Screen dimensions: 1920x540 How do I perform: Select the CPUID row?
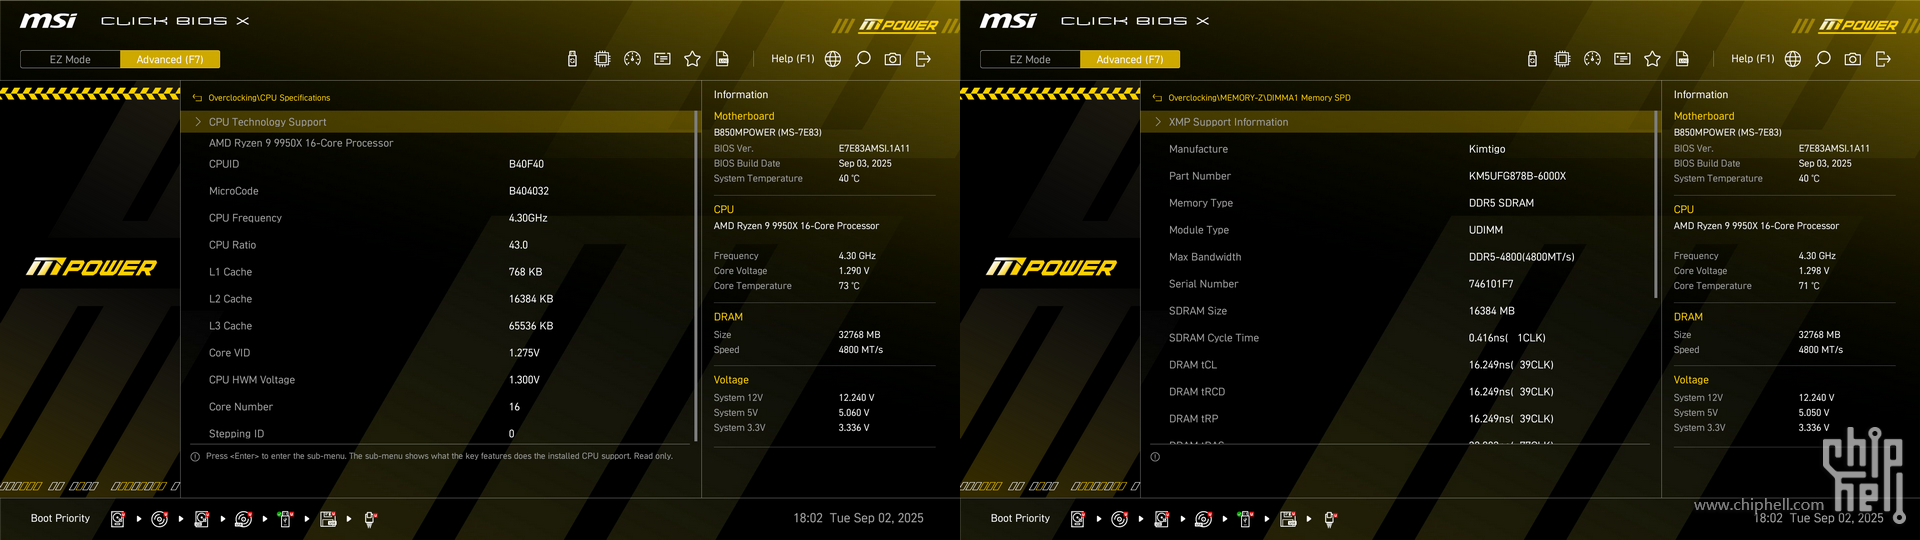[x=438, y=164]
